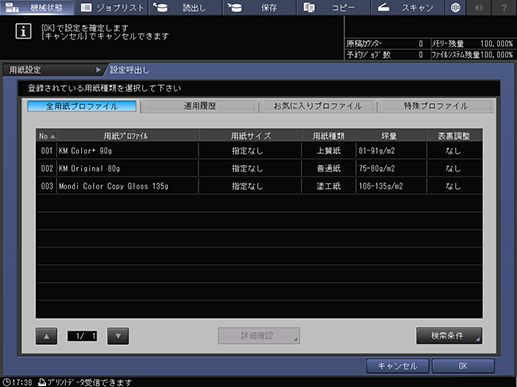Image resolution: width=517 pixels, height=387 pixels.
Task: Confirm with the OK button
Action: (463, 366)
